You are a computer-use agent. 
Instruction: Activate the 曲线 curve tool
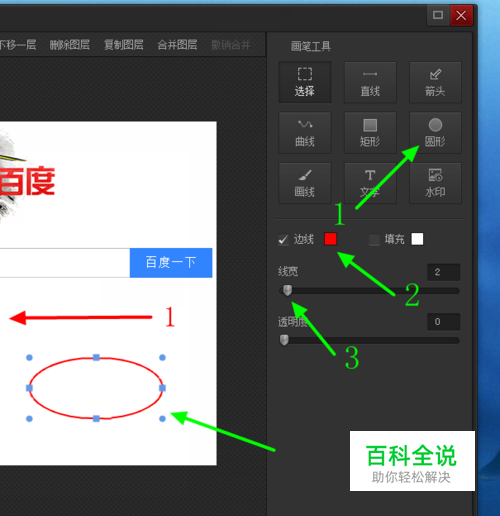[305, 133]
